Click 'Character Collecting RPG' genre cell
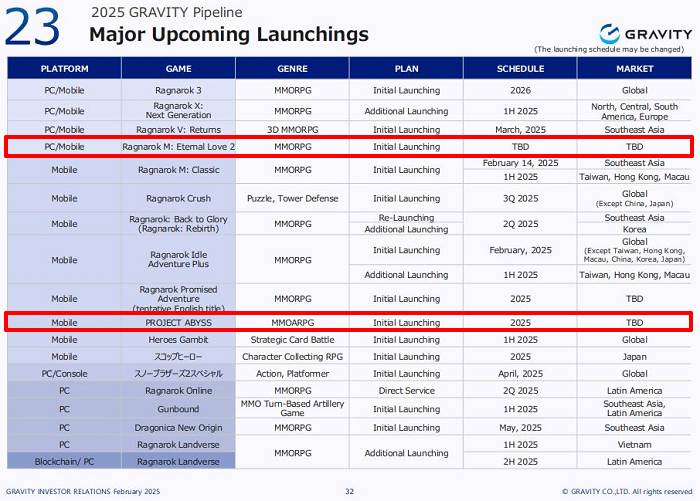 tap(292, 357)
